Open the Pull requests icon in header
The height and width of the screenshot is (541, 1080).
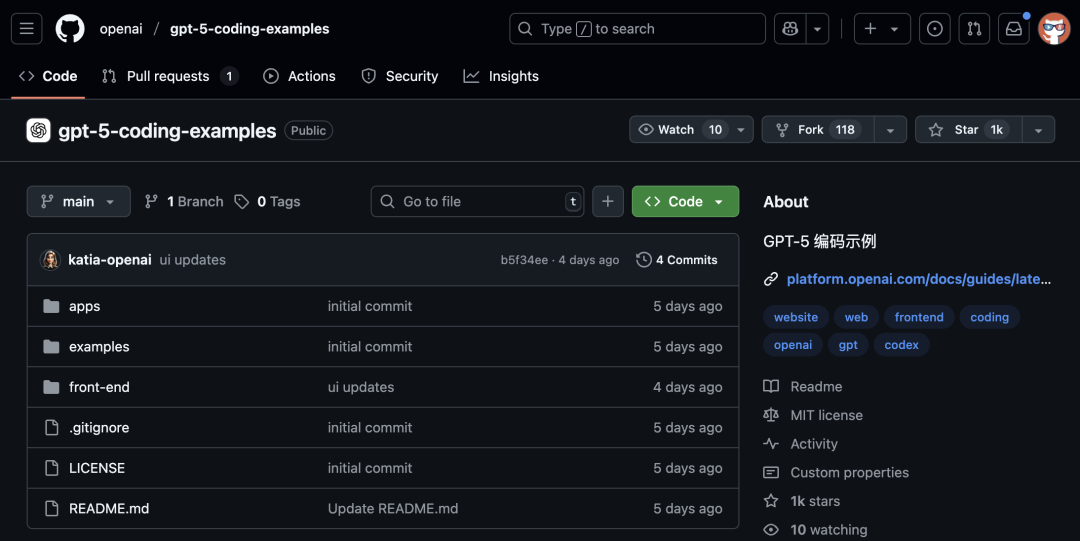[x=974, y=29]
